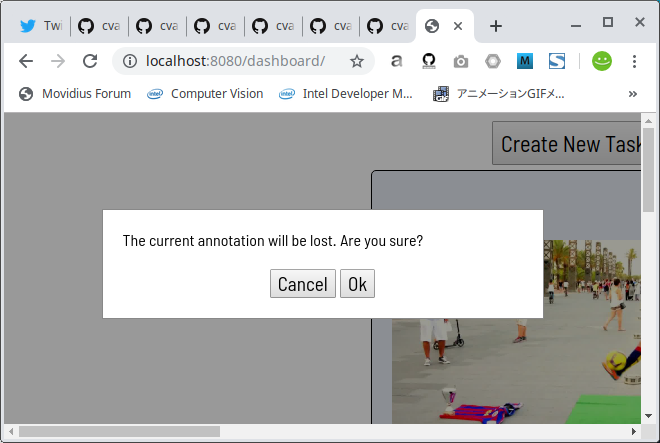Click the browser forward arrow

pyautogui.click(x=58, y=61)
